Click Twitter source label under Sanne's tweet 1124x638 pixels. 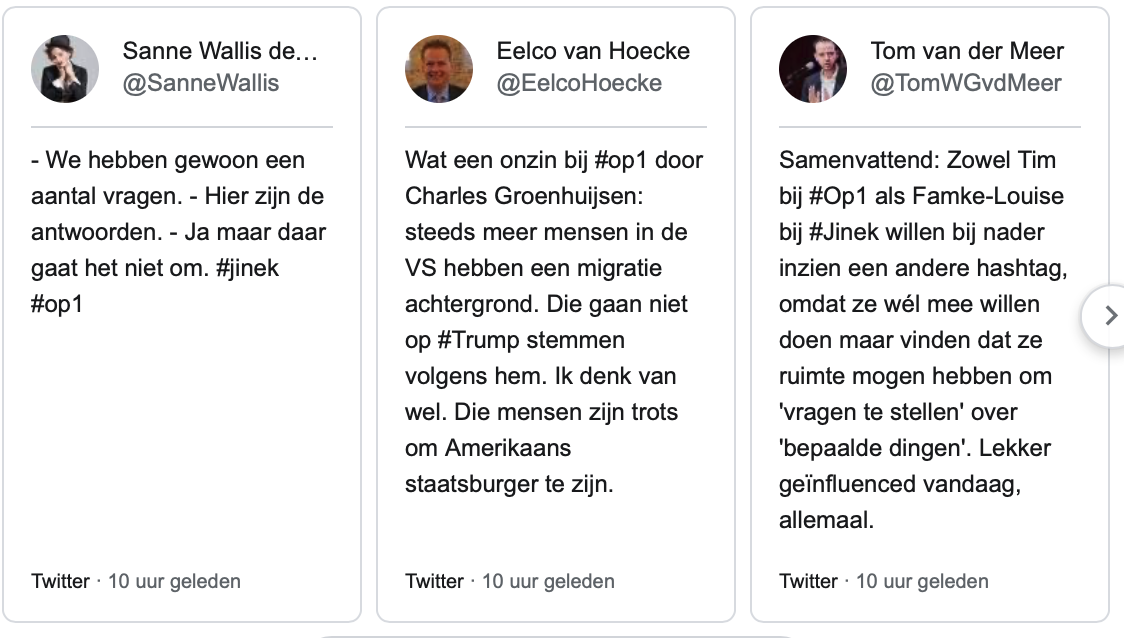pyautogui.click(x=60, y=581)
